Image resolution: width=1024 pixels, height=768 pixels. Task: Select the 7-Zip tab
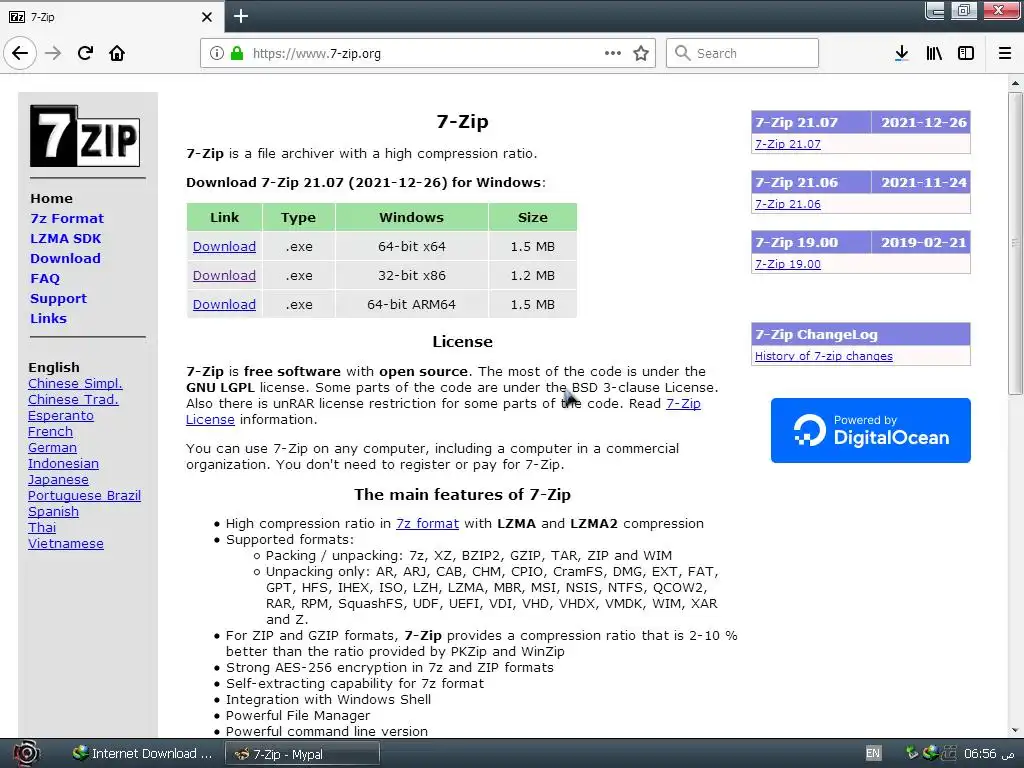[111, 17]
